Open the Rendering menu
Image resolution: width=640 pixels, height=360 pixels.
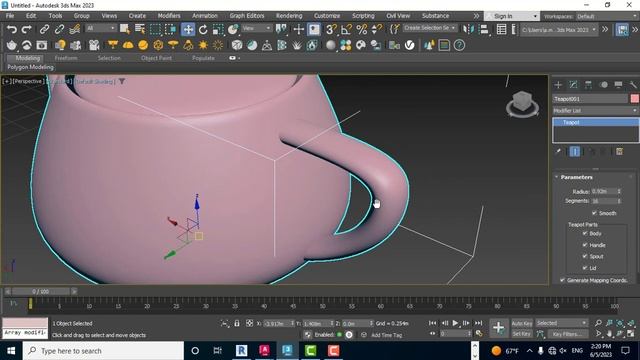click(289, 16)
